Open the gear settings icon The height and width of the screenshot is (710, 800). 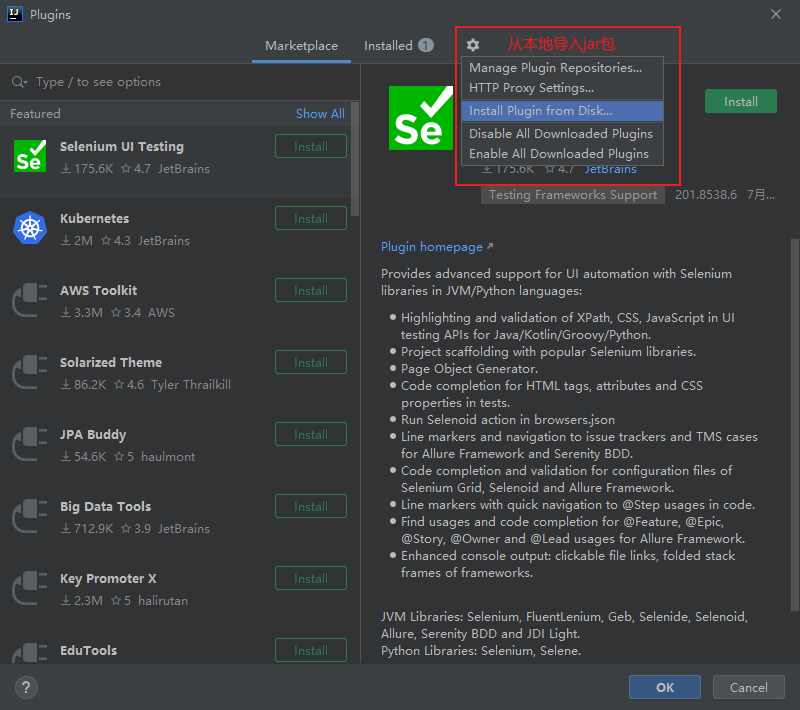click(x=473, y=45)
